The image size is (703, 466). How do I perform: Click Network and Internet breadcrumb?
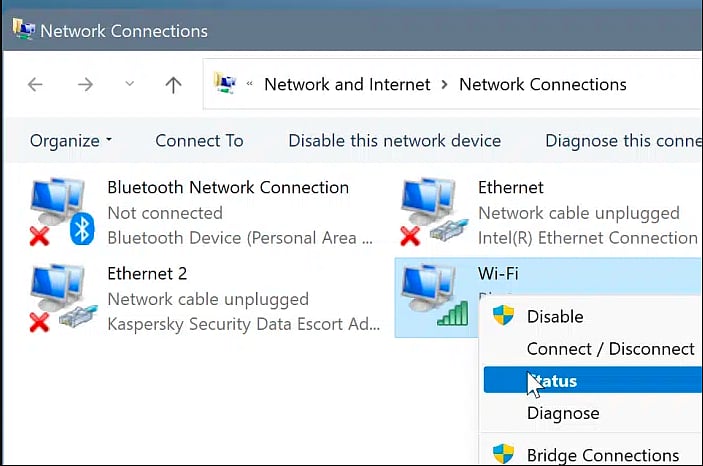point(348,84)
